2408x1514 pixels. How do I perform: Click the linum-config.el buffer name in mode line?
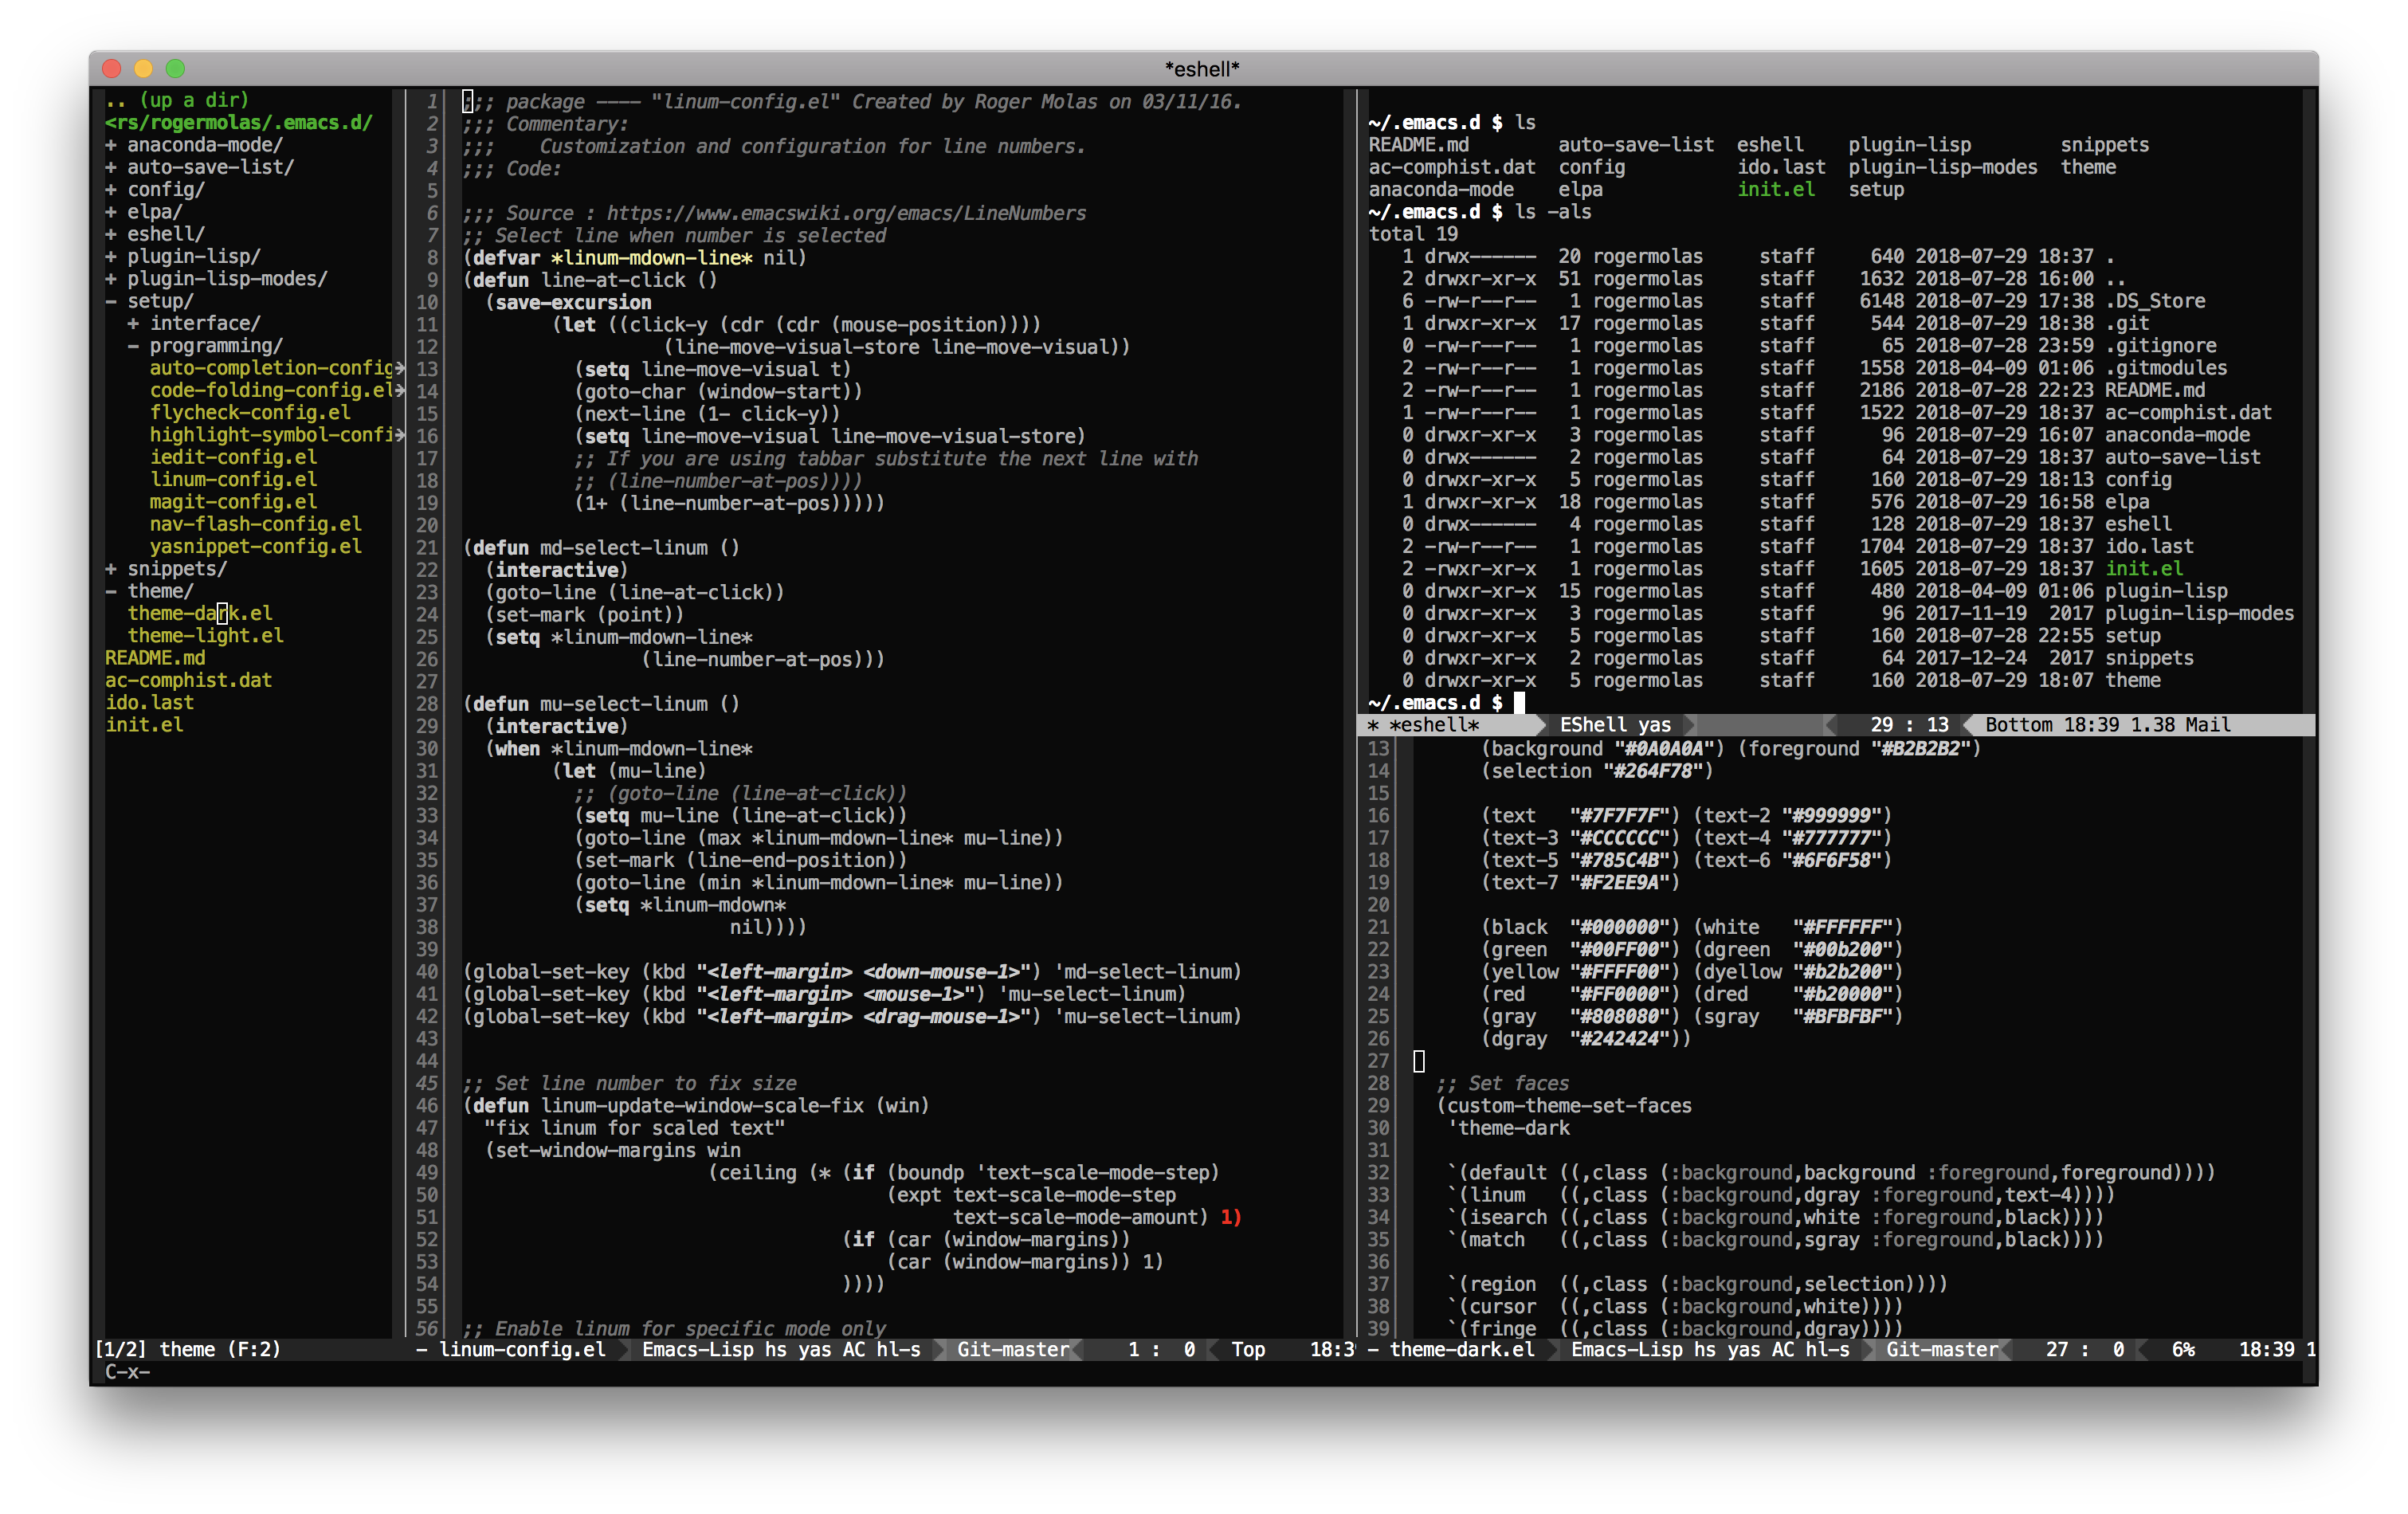(x=522, y=1349)
